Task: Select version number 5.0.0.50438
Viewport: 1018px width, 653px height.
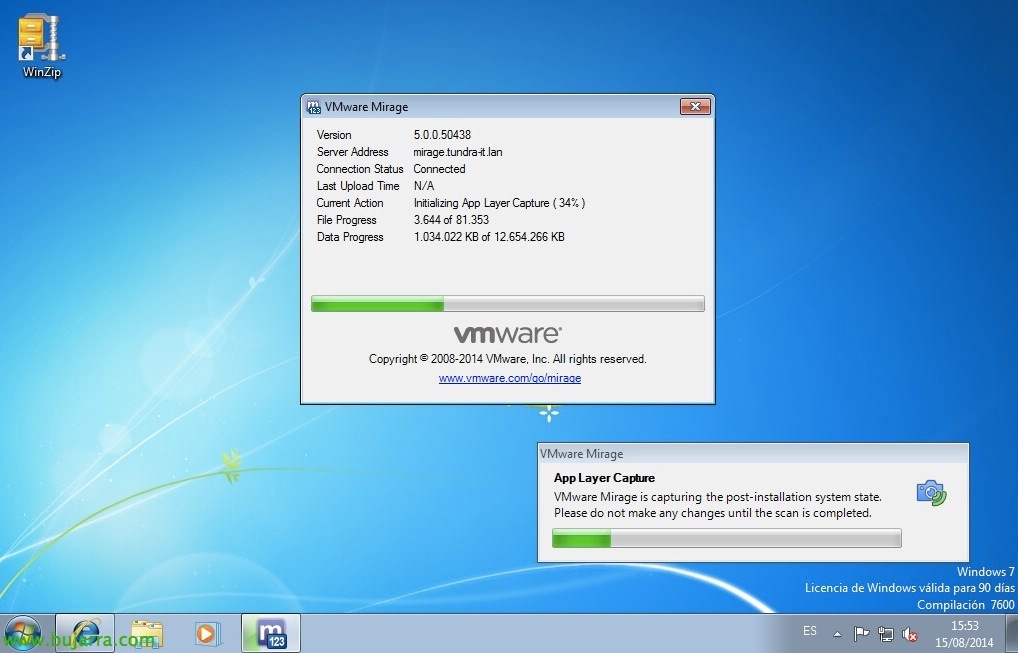Action: tap(442, 135)
